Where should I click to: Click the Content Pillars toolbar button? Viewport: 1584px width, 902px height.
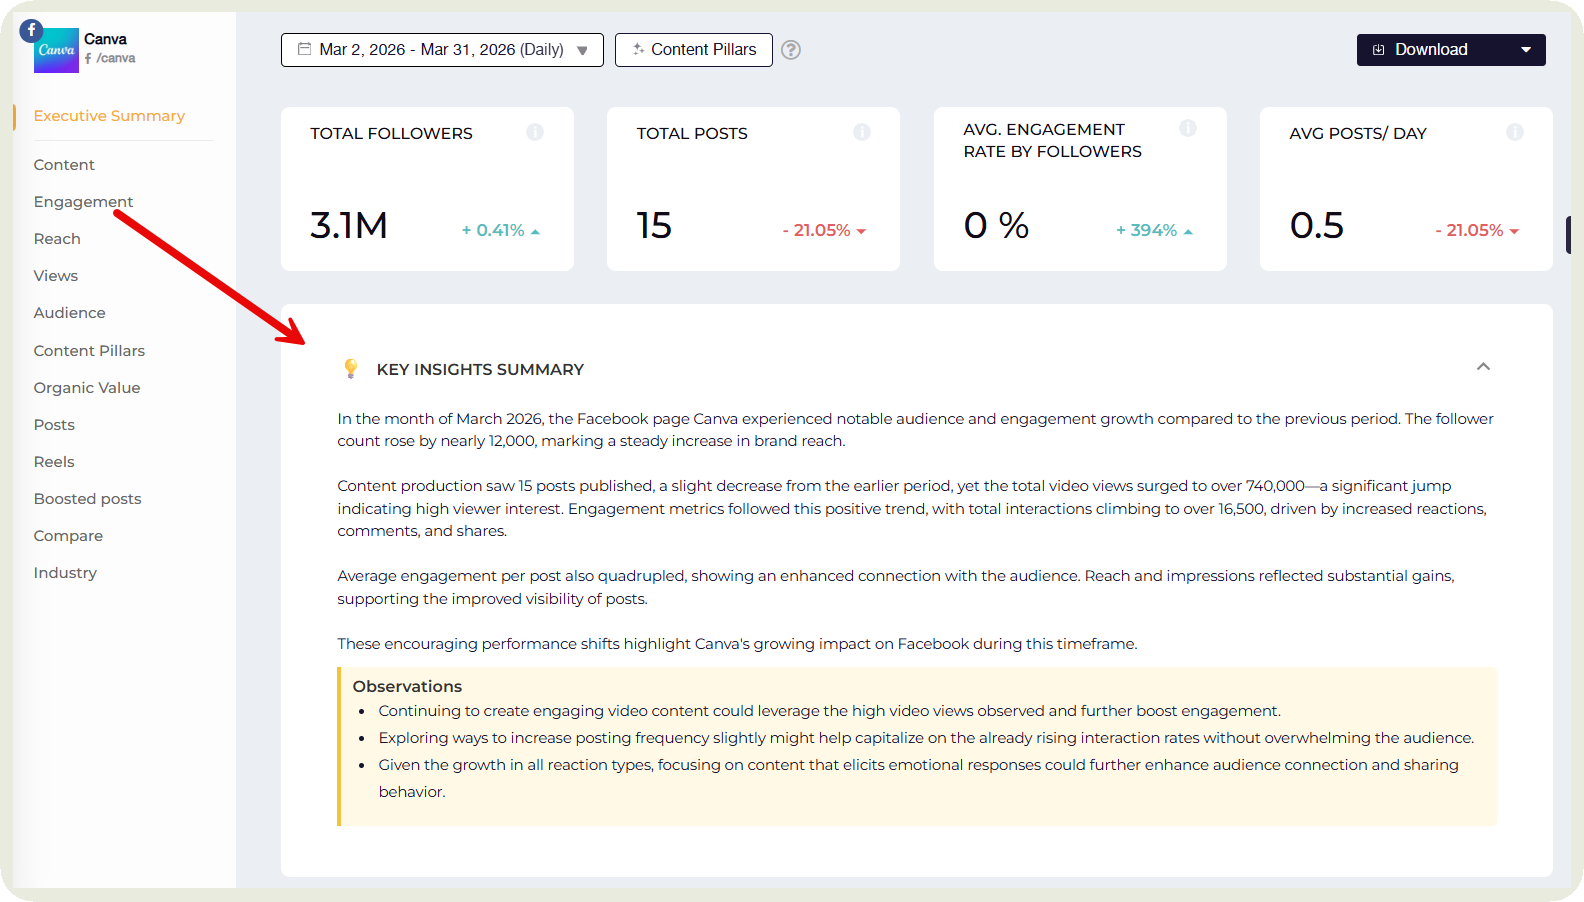693,50
